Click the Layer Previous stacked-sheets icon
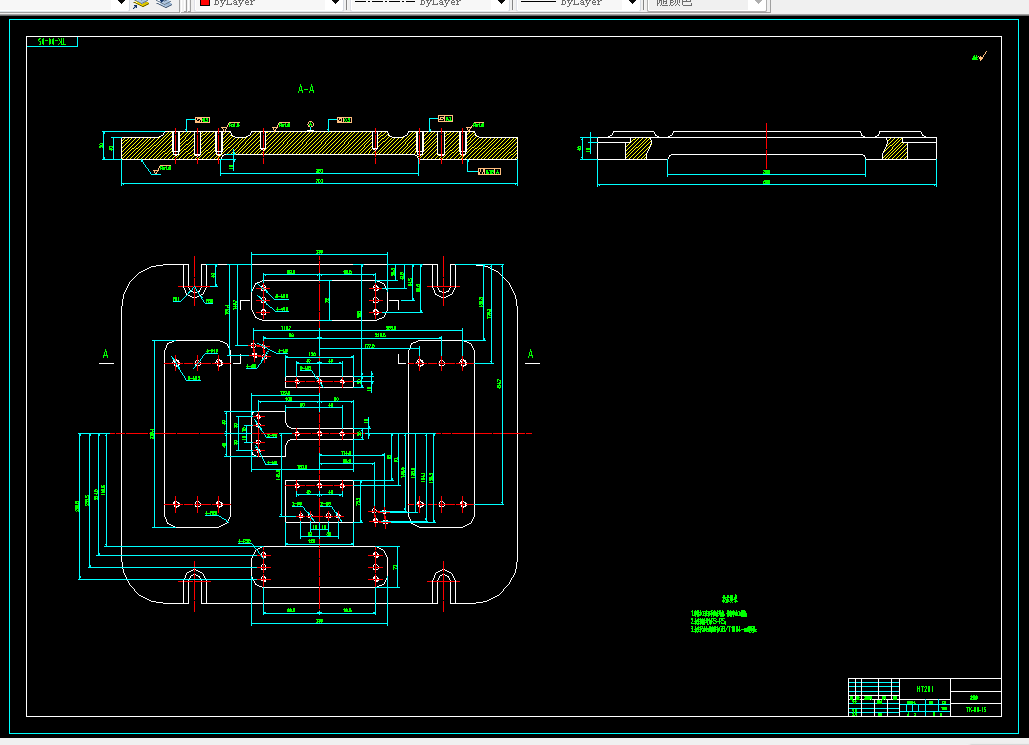 click(164, 3)
